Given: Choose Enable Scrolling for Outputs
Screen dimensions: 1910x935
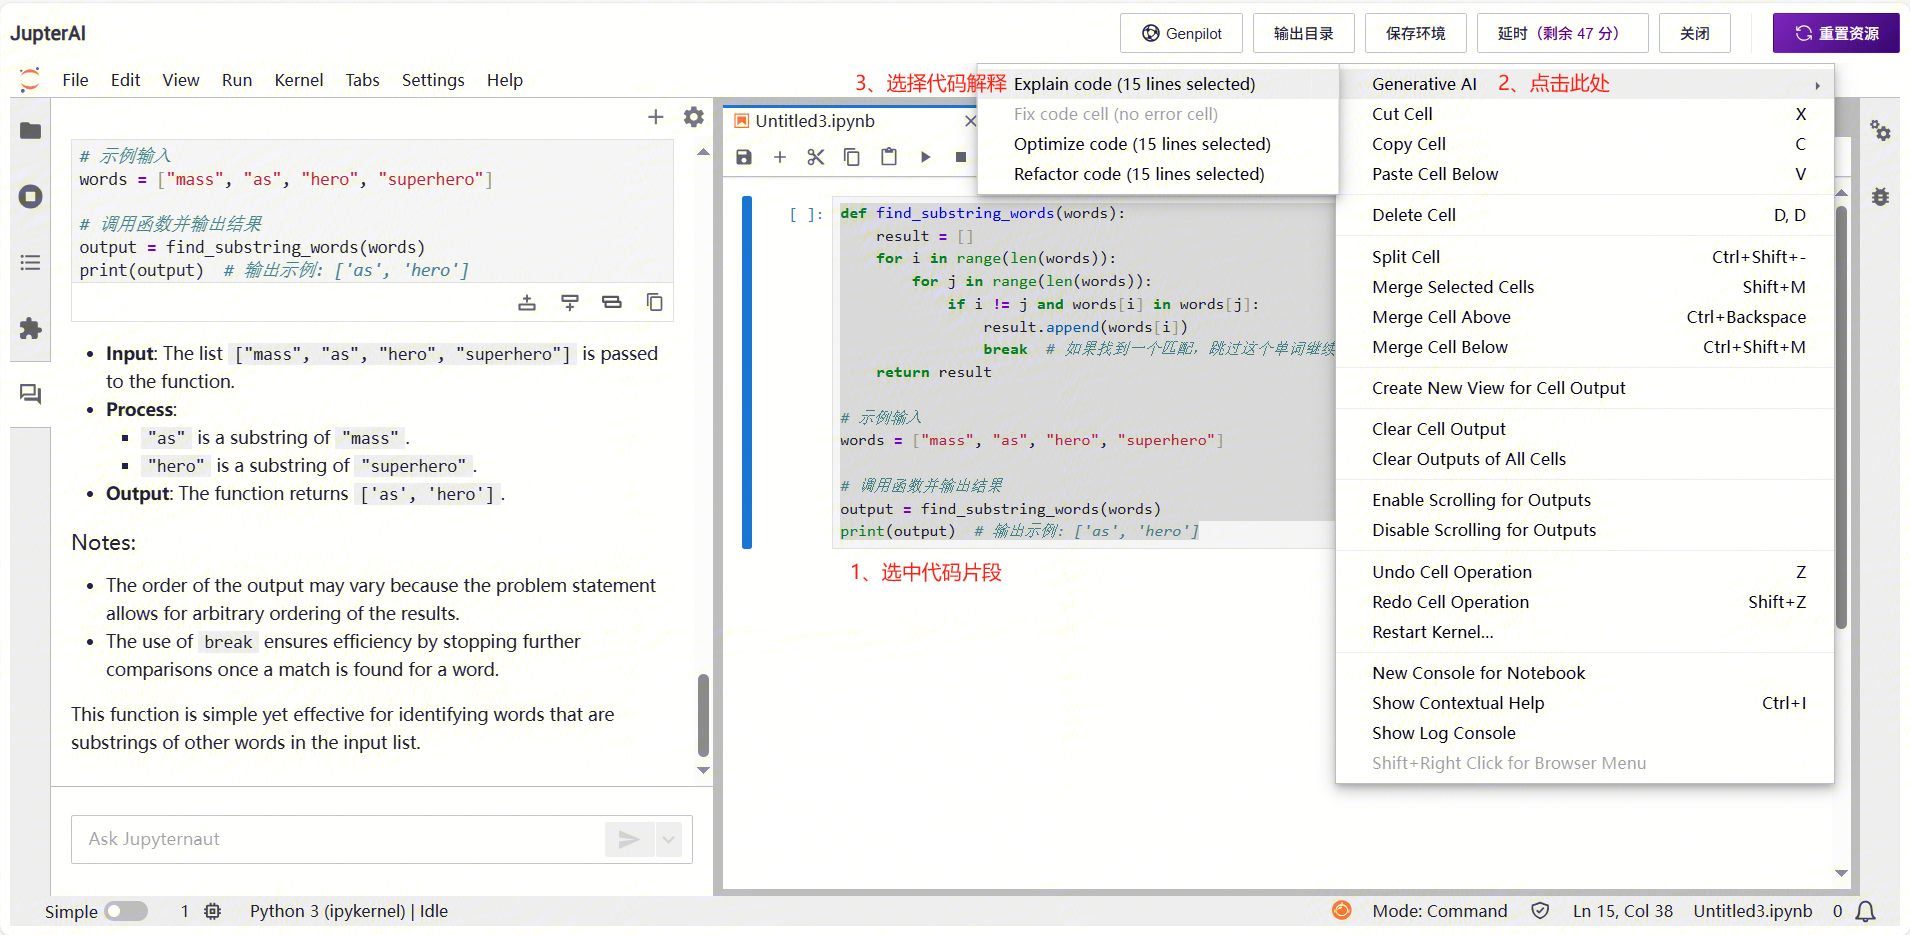Looking at the screenshot, I should coord(1585,500).
